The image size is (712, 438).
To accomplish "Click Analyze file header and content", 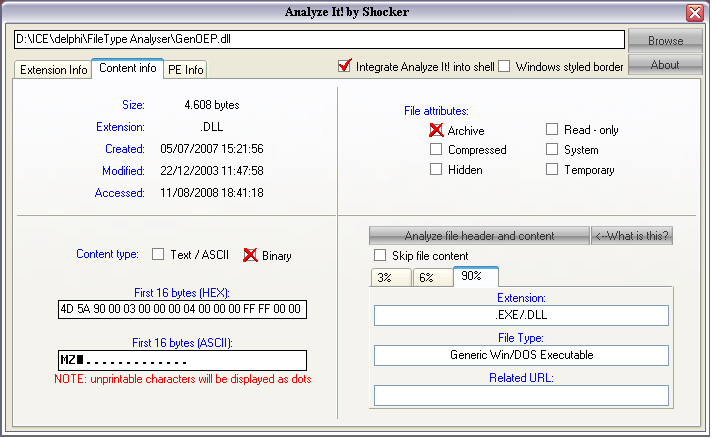I will [x=479, y=236].
